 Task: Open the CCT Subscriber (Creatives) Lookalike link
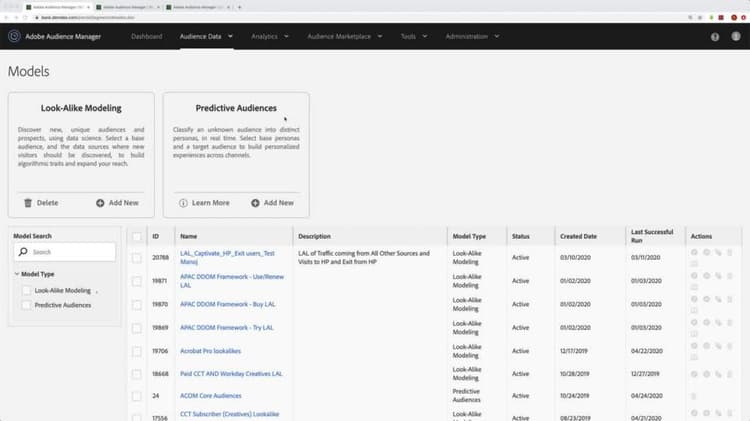pos(230,414)
